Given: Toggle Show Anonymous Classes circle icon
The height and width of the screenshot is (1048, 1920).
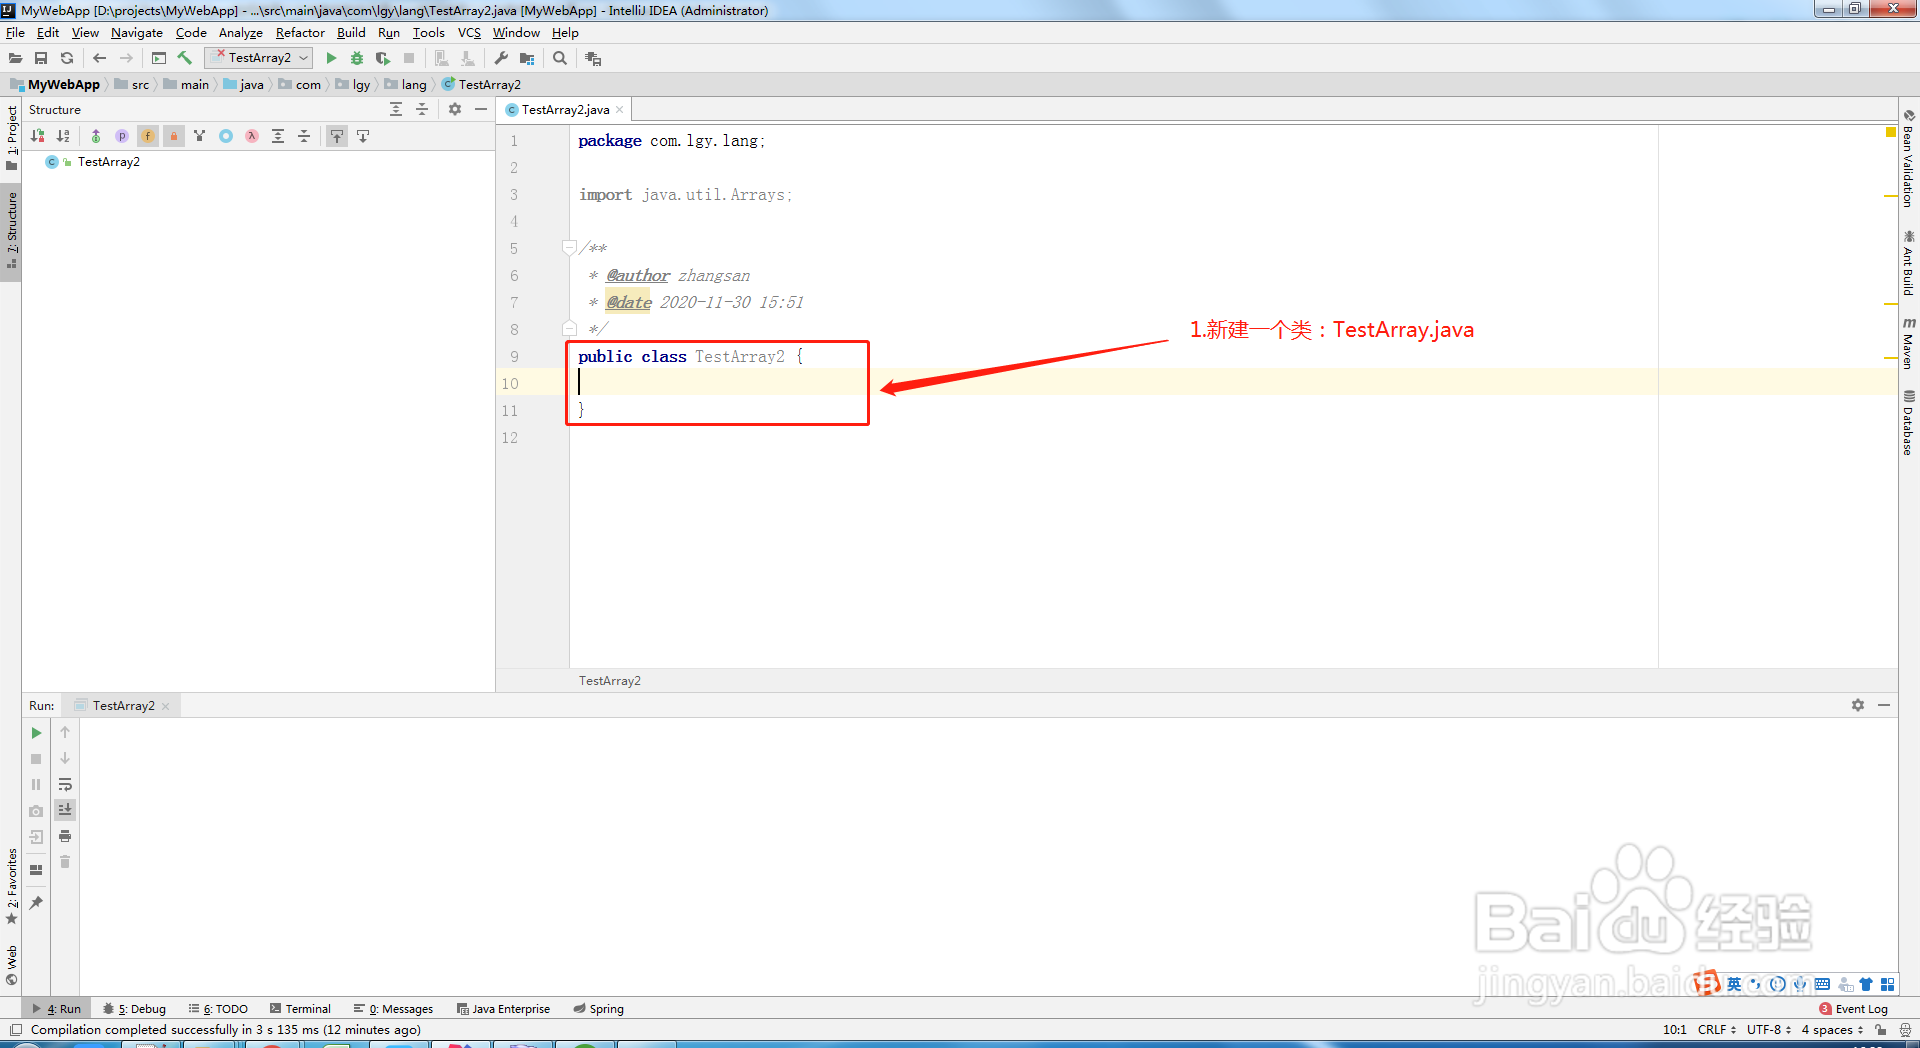Looking at the screenshot, I should (x=226, y=136).
